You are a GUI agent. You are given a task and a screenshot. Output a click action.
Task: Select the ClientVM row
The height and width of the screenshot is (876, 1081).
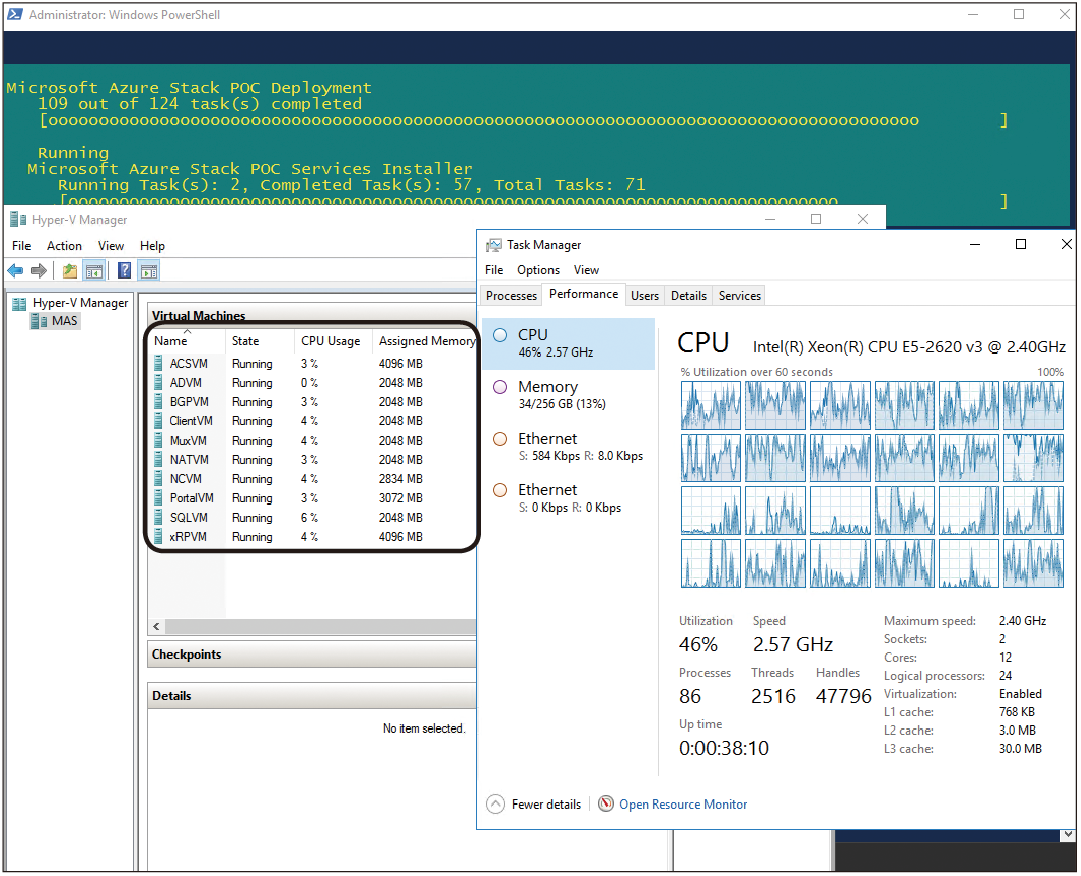pos(313,422)
